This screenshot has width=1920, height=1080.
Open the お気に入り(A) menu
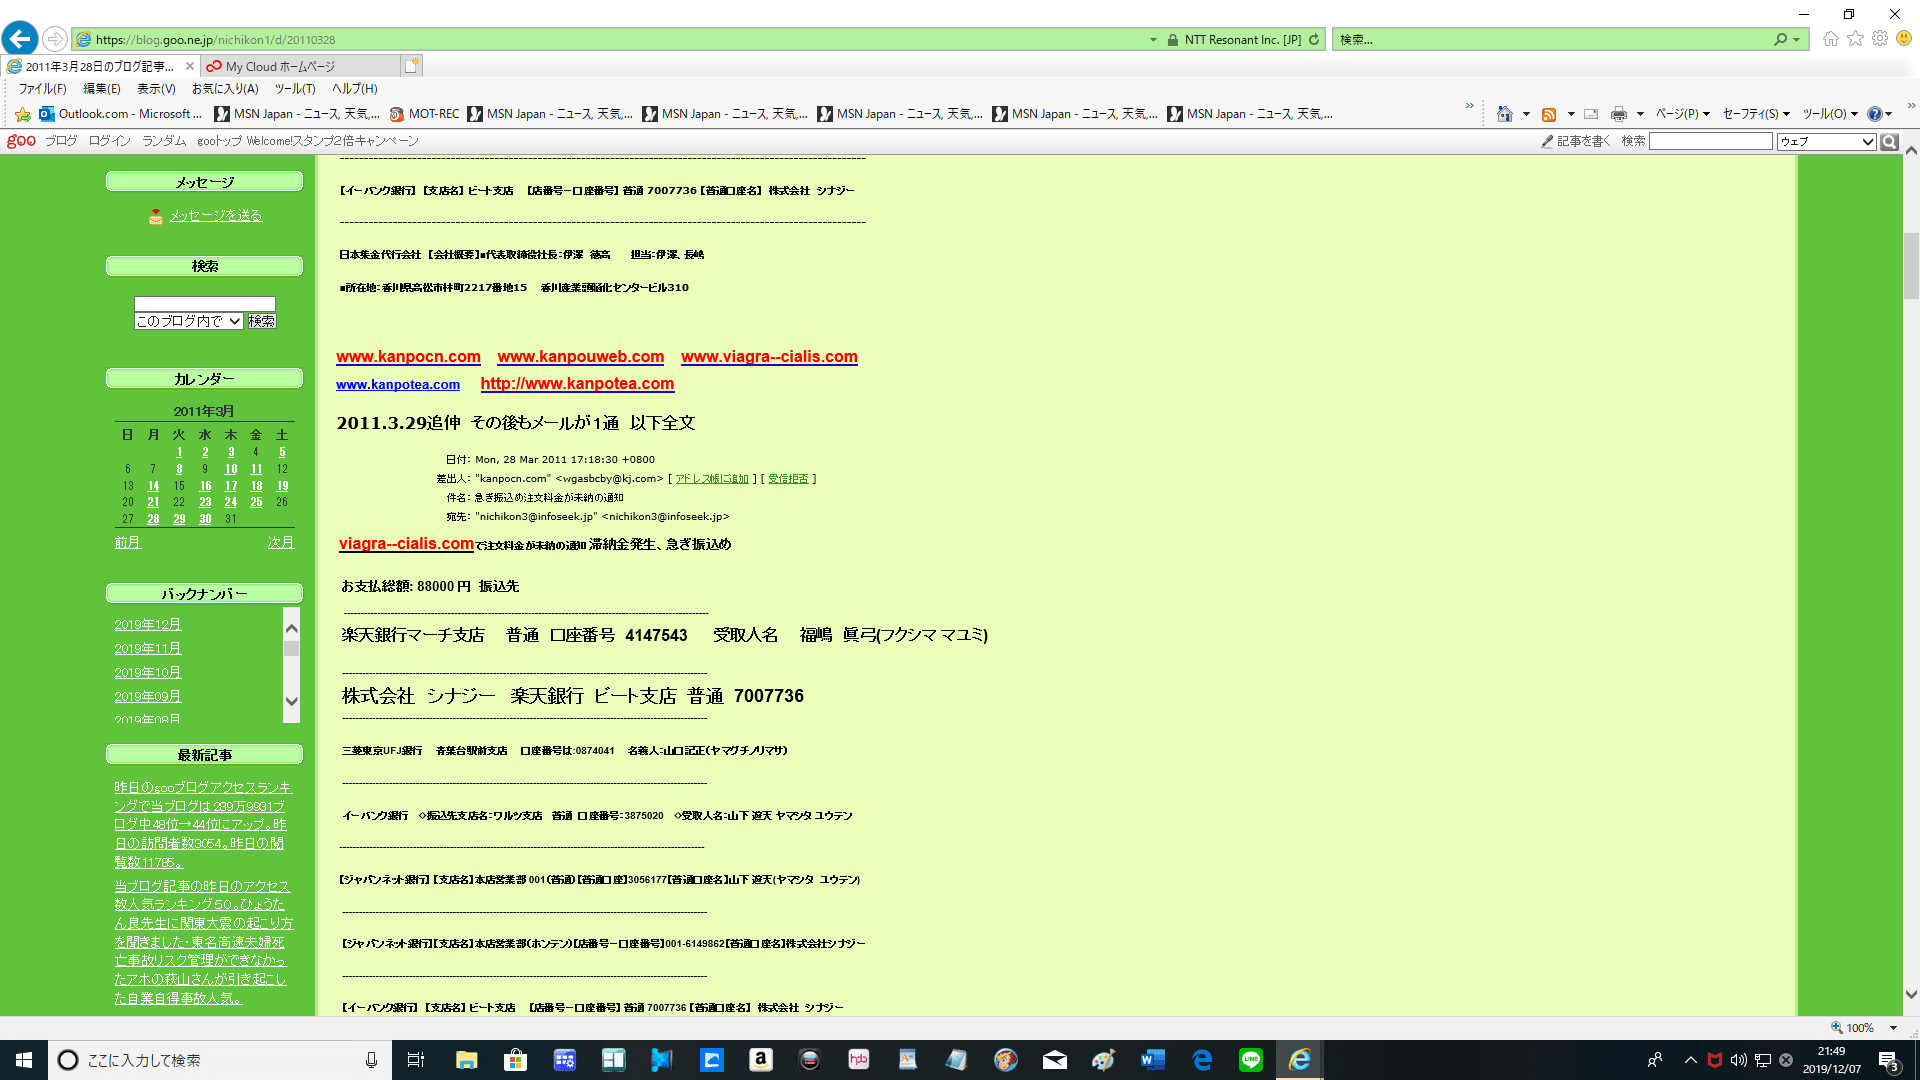(x=225, y=89)
